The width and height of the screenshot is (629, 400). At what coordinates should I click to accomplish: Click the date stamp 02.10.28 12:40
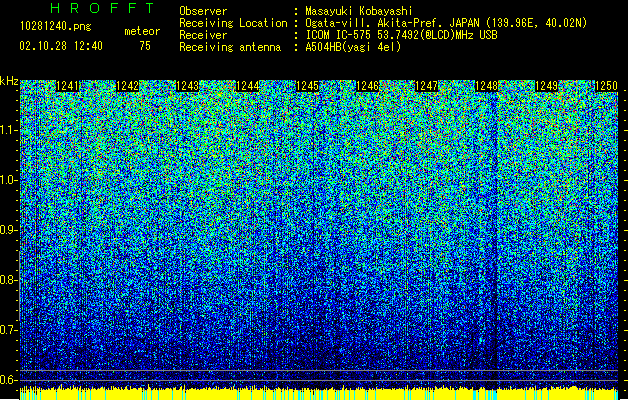coord(61,46)
